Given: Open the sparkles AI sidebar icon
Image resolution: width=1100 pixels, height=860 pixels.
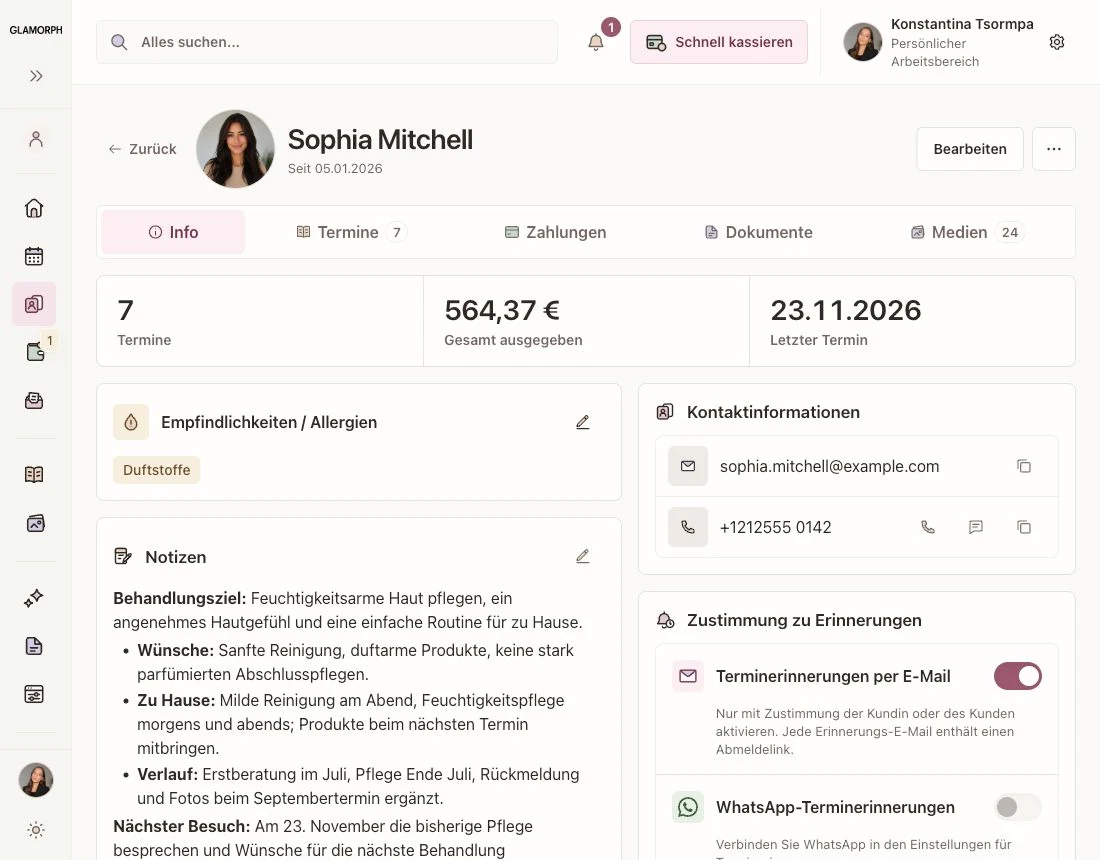Looking at the screenshot, I should pos(34,598).
